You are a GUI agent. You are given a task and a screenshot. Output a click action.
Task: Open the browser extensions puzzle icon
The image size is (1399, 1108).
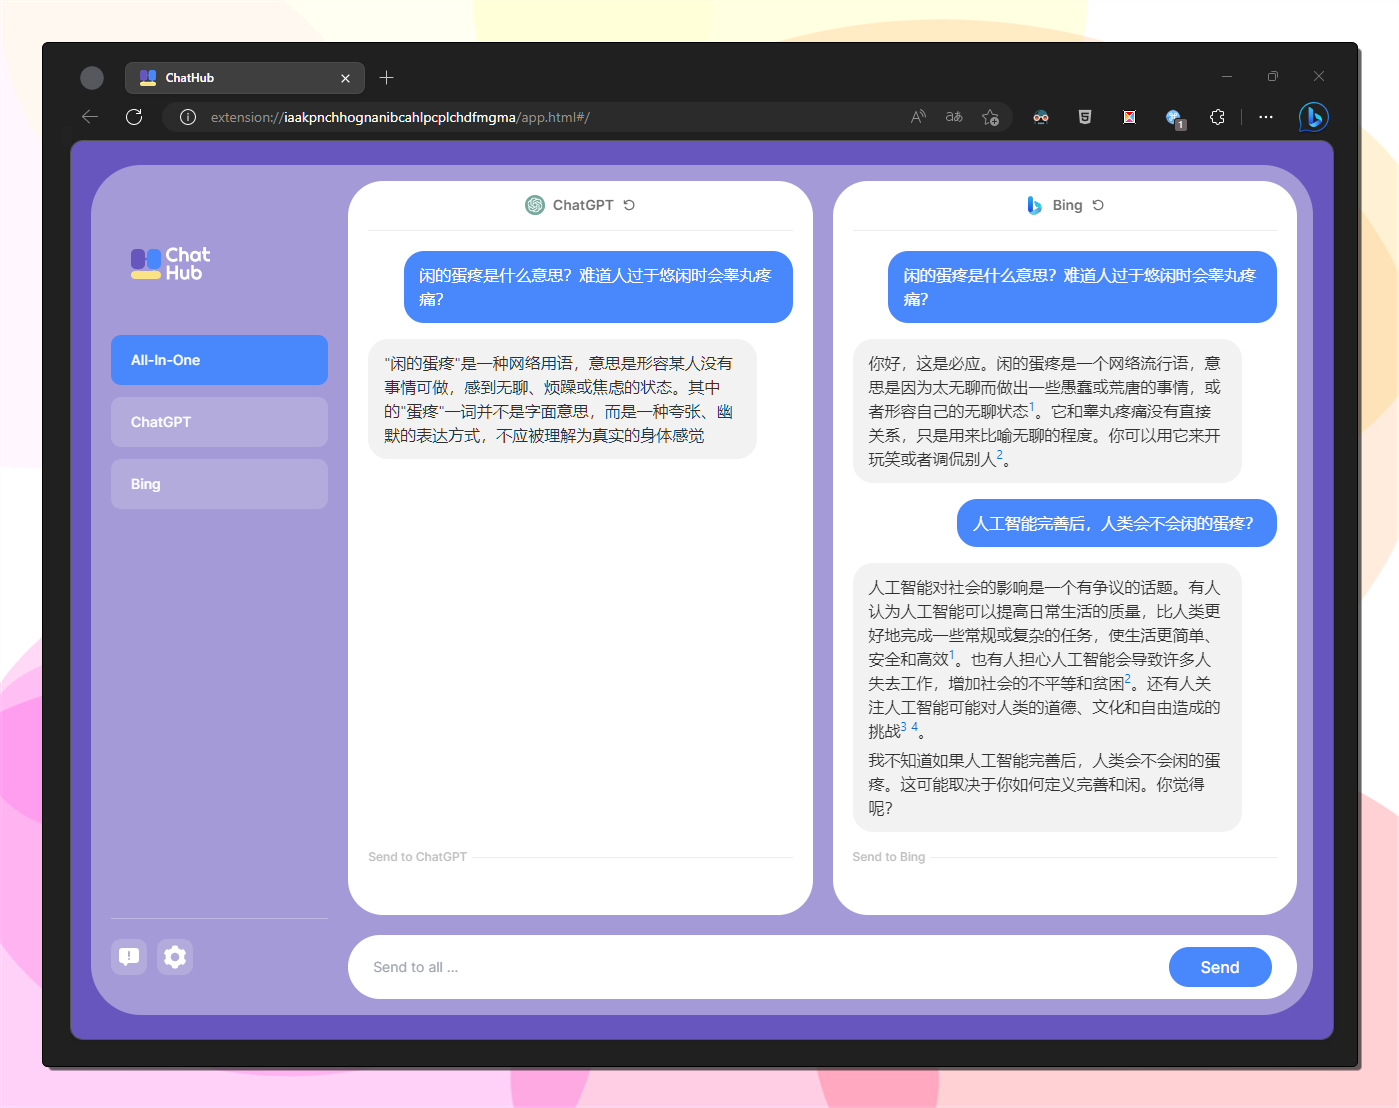click(1217, 117)
